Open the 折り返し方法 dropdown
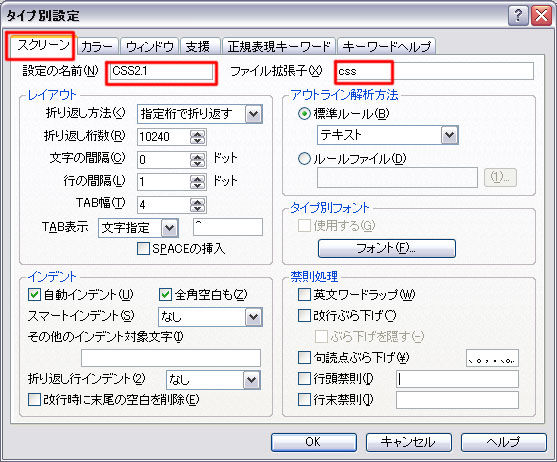This screenshot has height=462, width=557. click(x=253, y=114)
